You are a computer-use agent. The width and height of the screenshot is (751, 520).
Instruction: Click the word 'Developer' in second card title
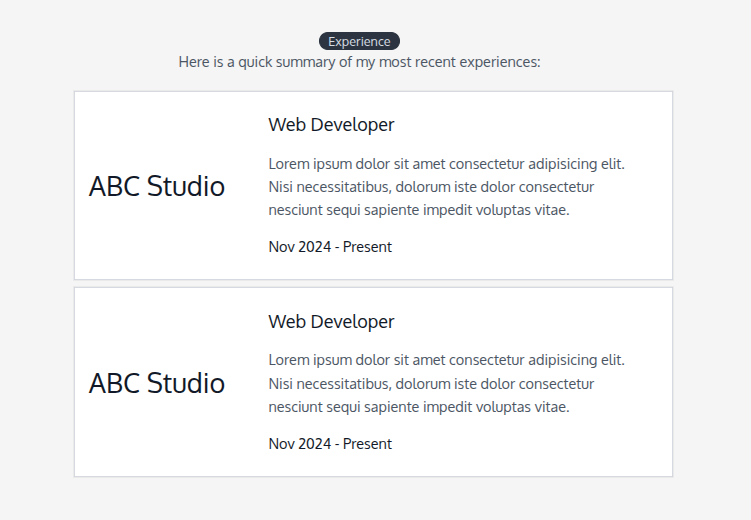[x=353, y=322]
